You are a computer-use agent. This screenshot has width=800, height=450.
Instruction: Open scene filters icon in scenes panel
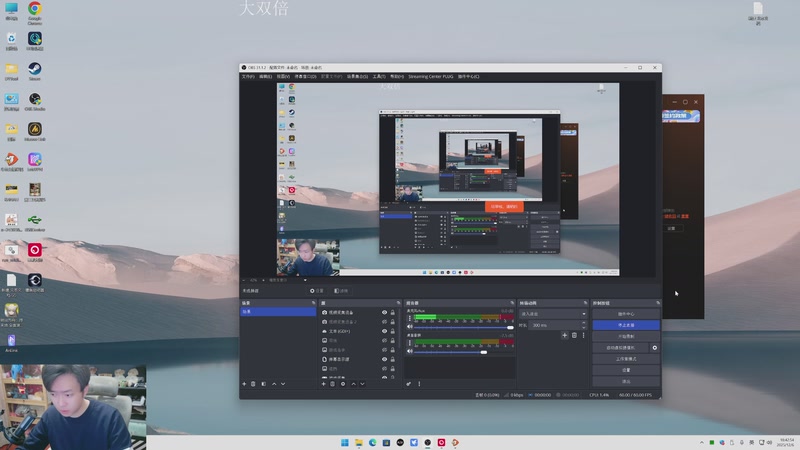tap(264, 384)
